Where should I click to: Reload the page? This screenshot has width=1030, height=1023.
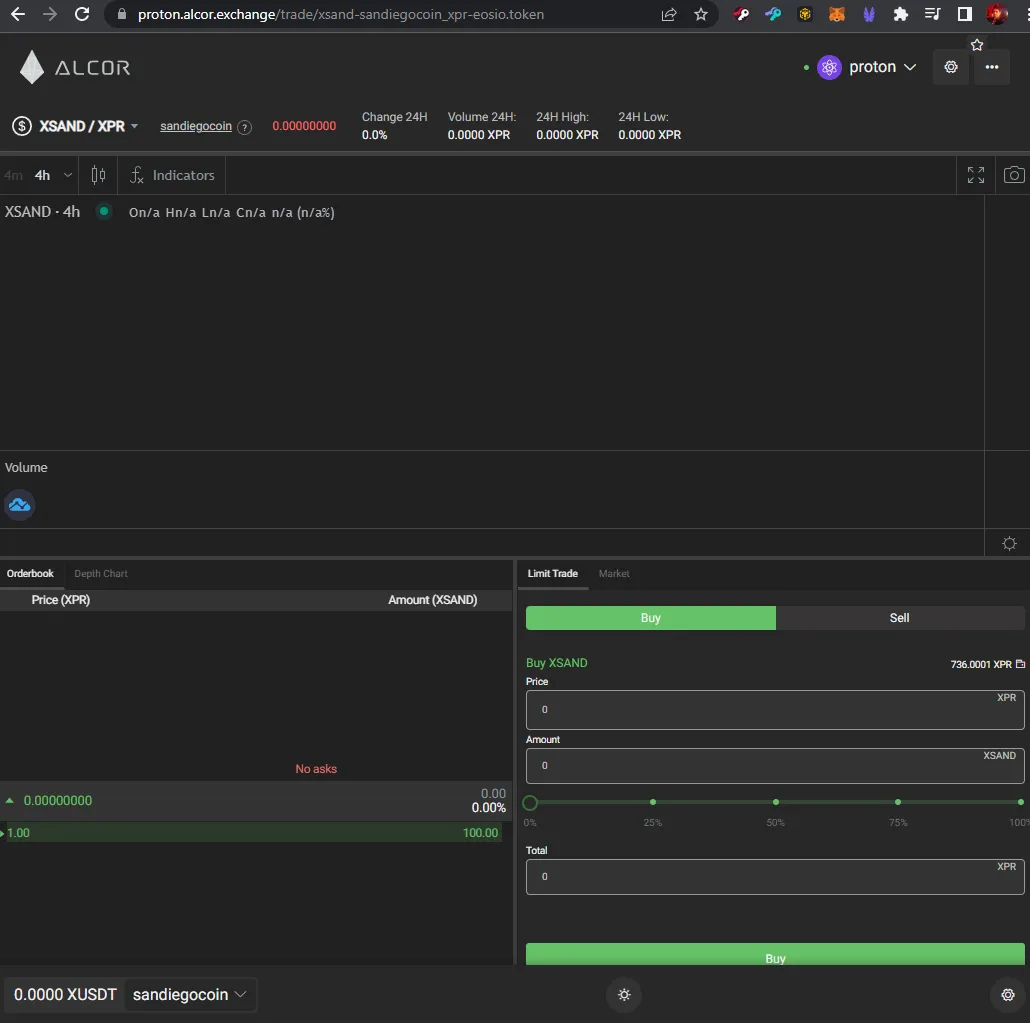pos(82,14)
